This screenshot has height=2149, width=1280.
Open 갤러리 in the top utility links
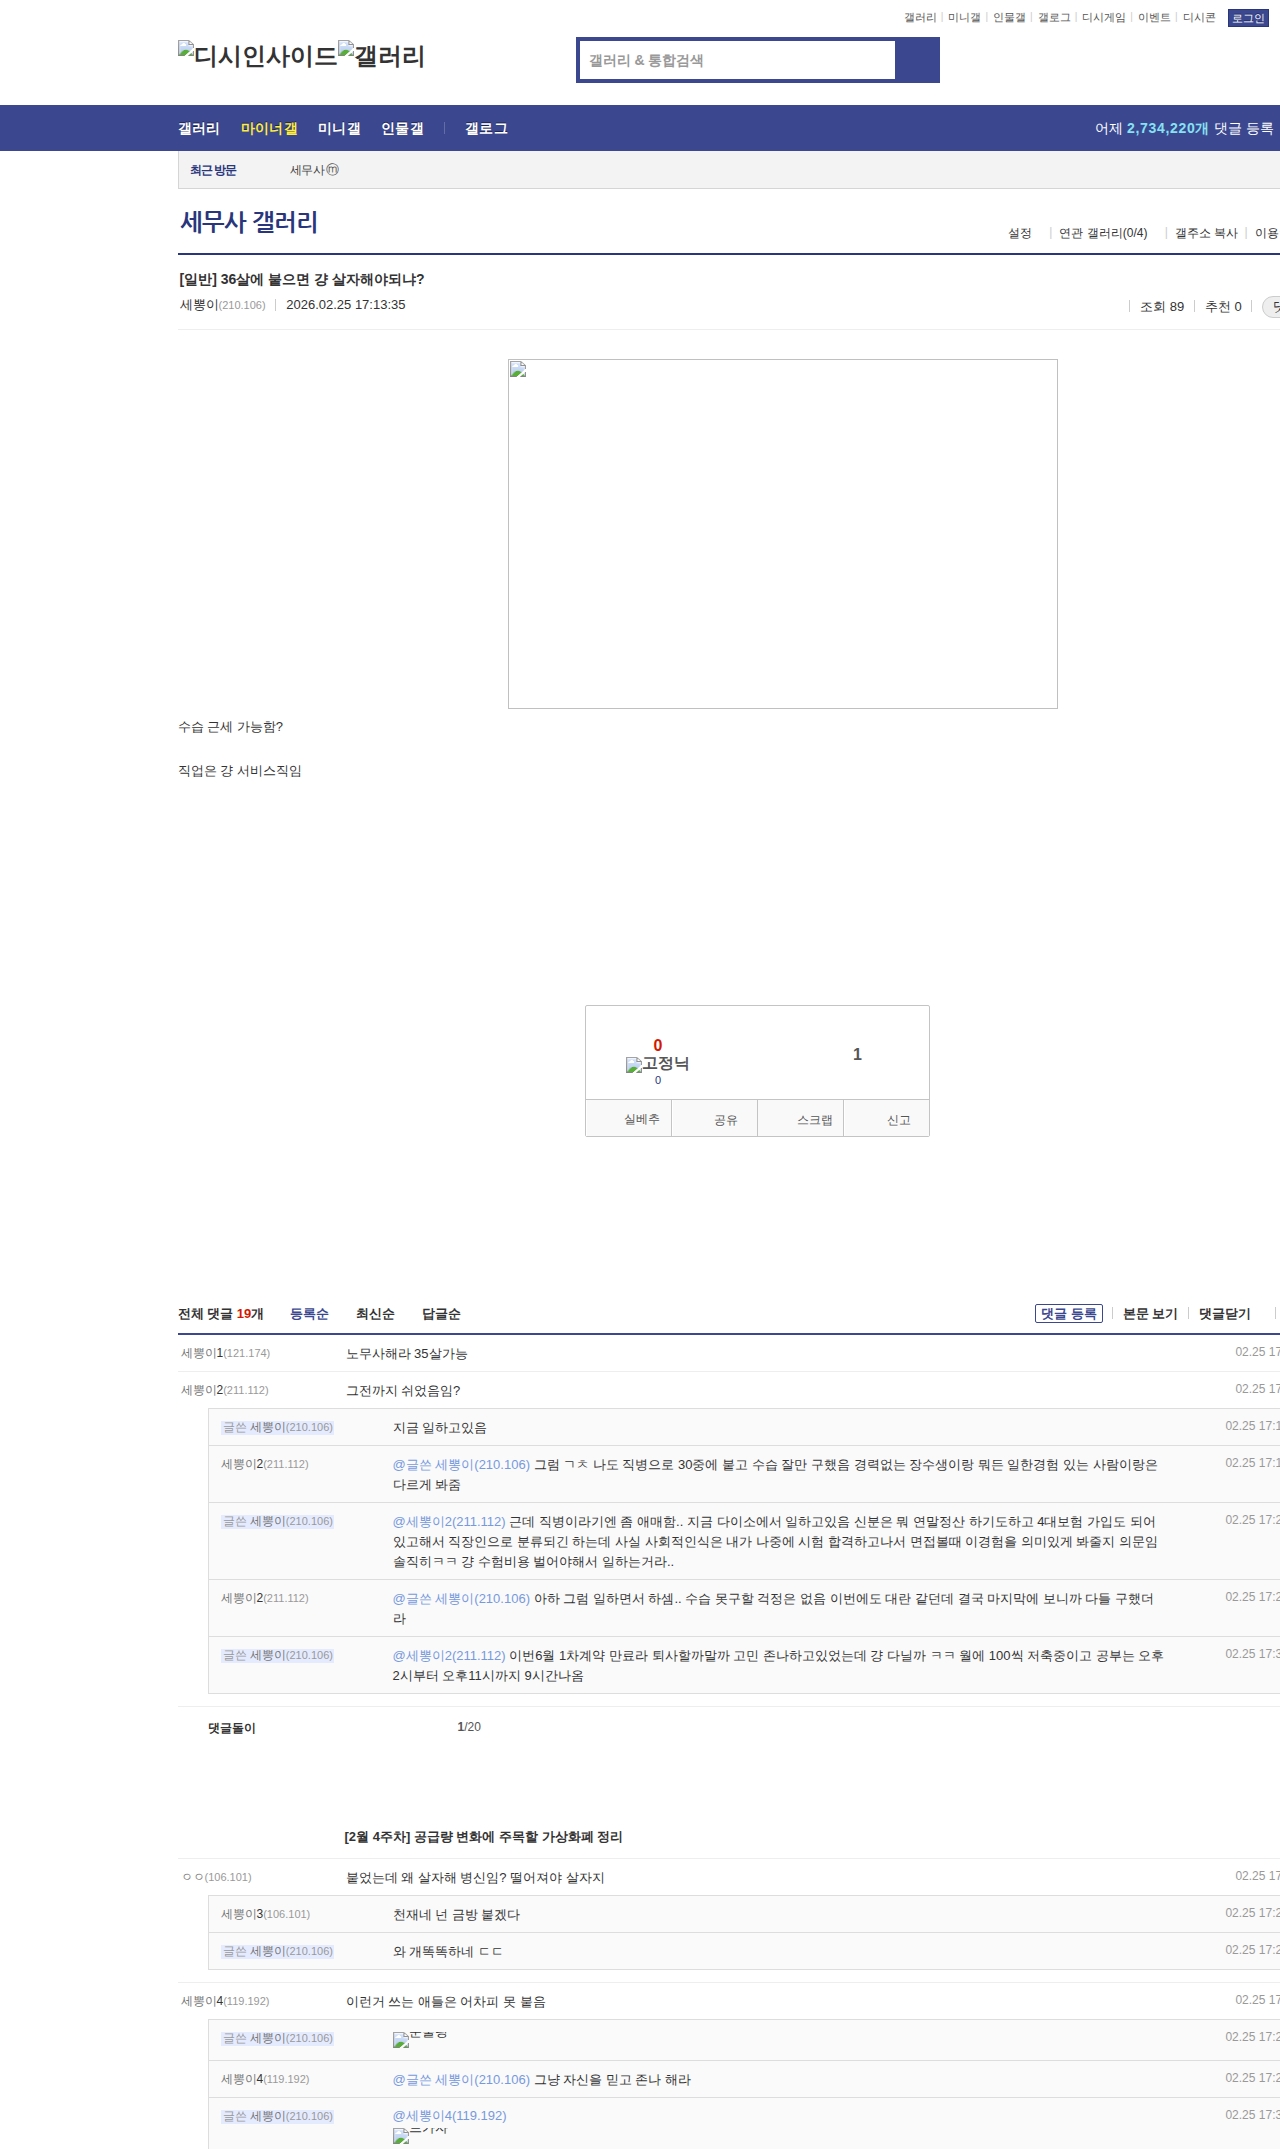point(920,18)
